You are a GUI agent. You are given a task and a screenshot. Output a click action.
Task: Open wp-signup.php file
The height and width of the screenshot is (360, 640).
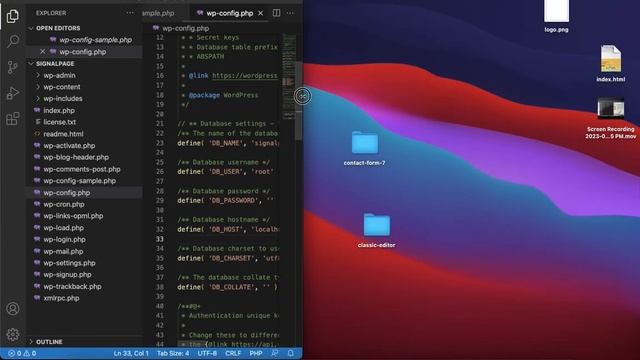point(67,275)
